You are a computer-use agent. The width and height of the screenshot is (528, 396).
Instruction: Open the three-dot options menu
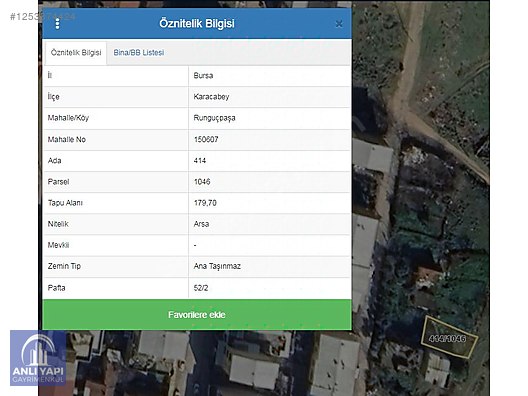pos(58,24)
